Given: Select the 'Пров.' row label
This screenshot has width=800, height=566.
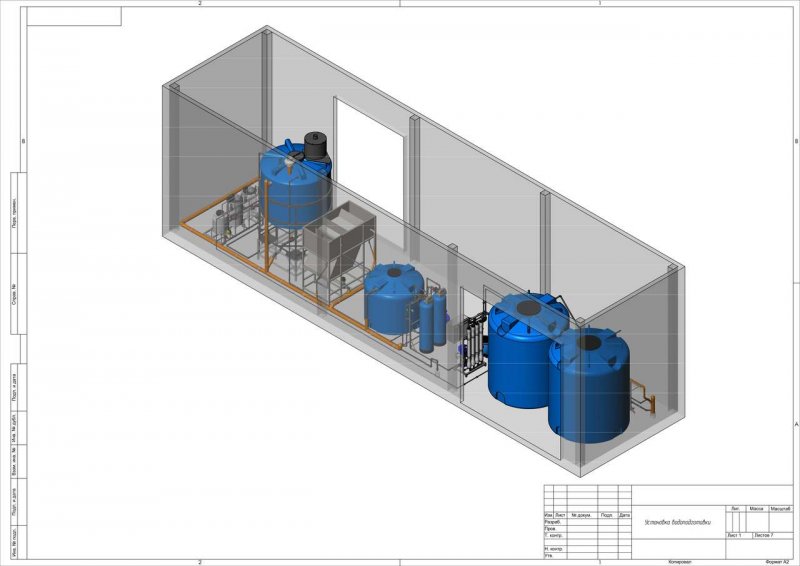Looking at the screenshot, I should click(550, 529).
